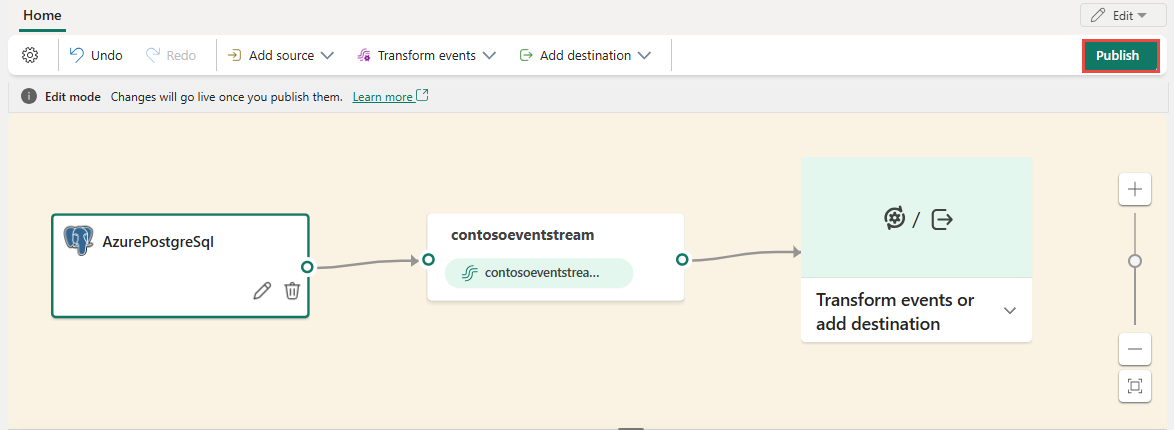The image size is (1174, 430).
Task: Zoom in on the canvas
Action: point(1134,189)
